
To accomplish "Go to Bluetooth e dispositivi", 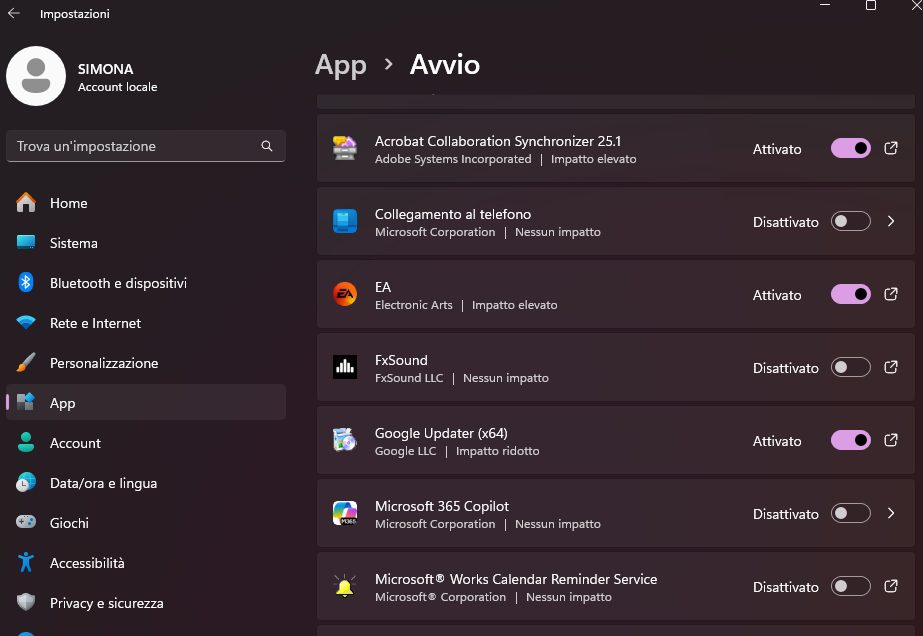I will [x=145, y=283].
